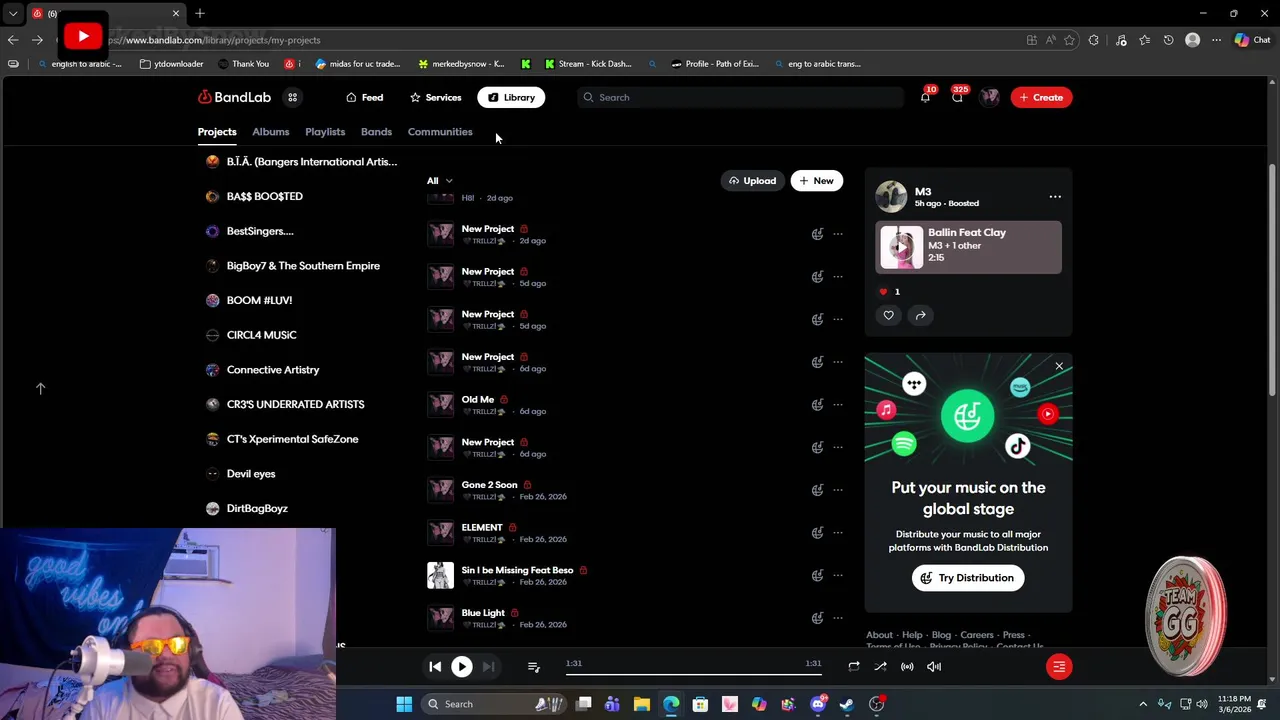Open the play queue icon in player
This screenshot has height=720, width=1280.
coord(533,667)
